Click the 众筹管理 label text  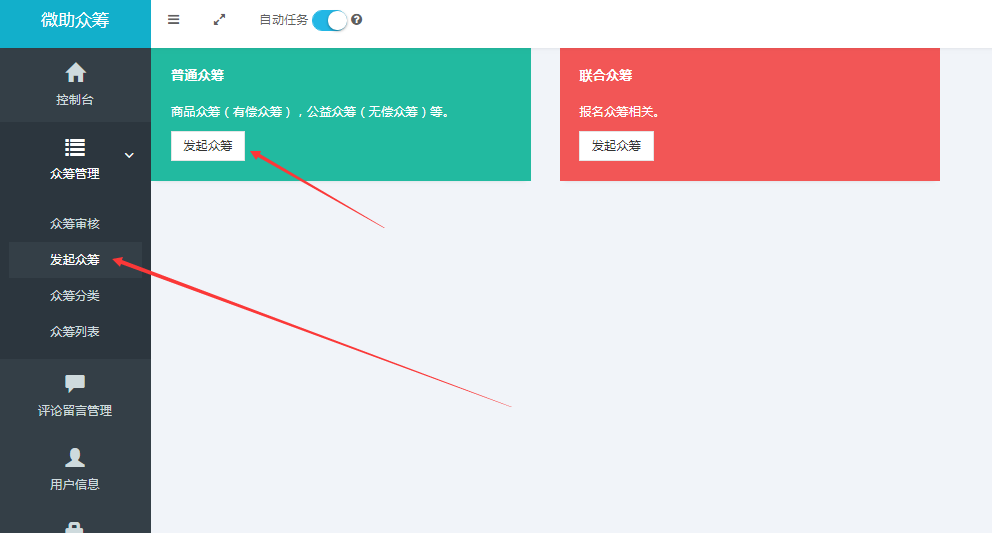75,173
